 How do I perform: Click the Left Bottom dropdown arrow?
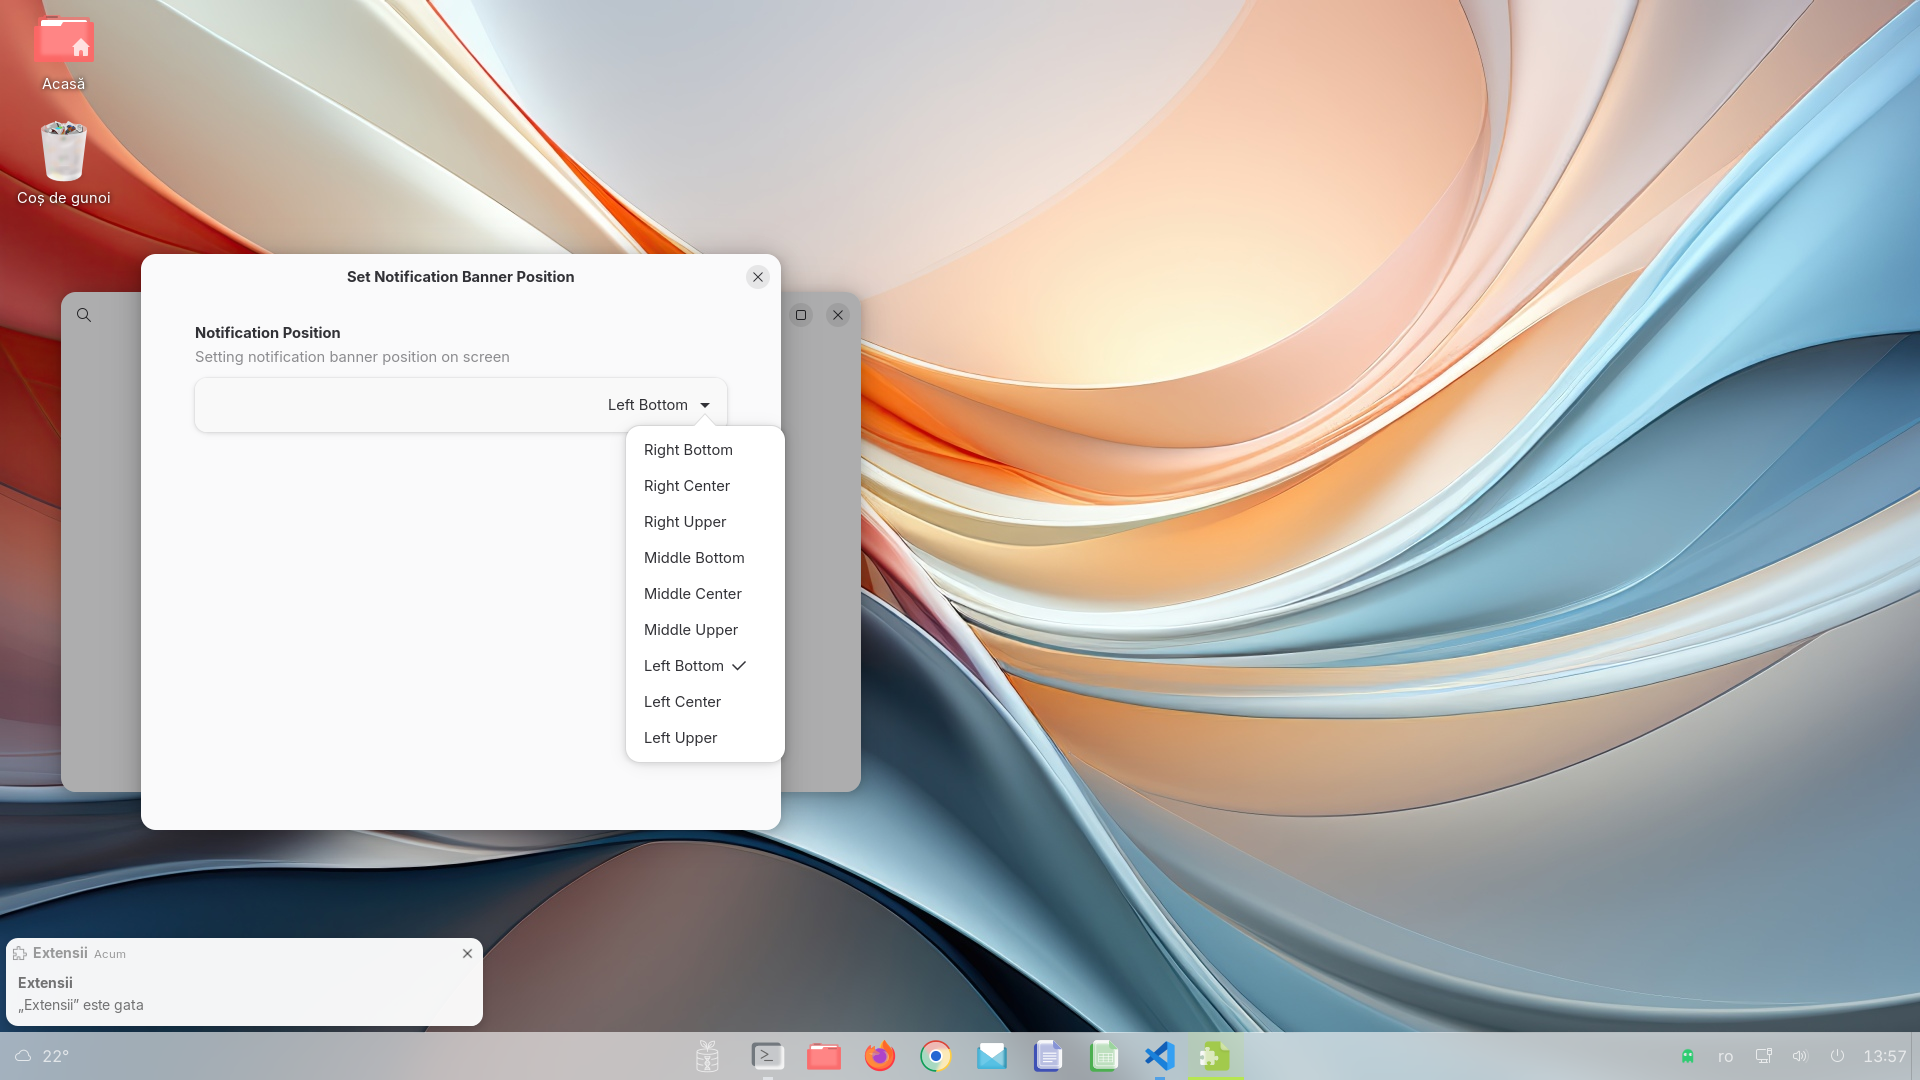tap(705, 405)
